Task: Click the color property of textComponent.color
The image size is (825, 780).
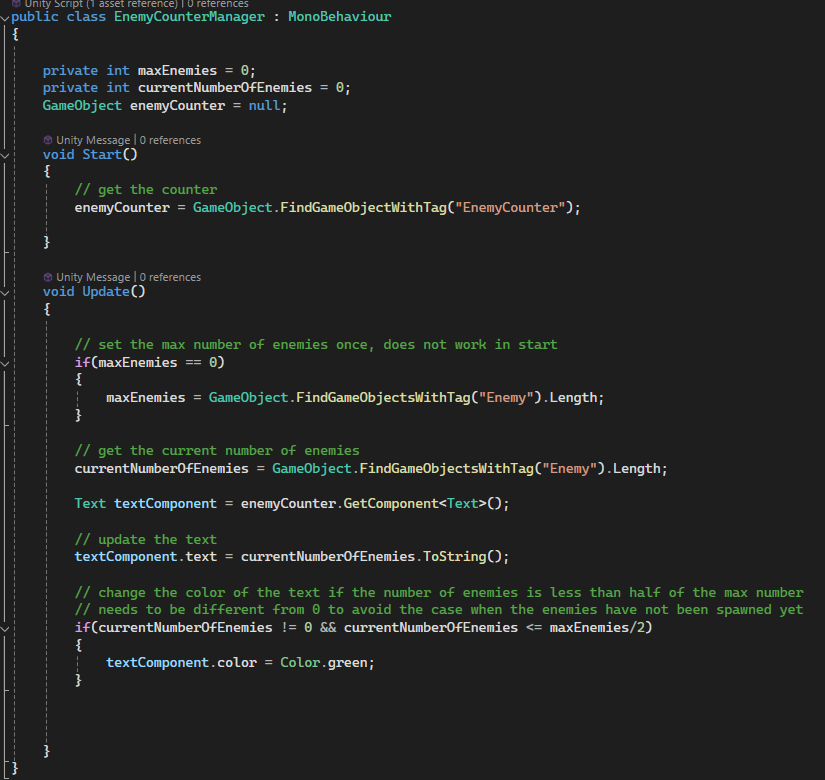Action: pyautogui.click(x=237, y=663)
